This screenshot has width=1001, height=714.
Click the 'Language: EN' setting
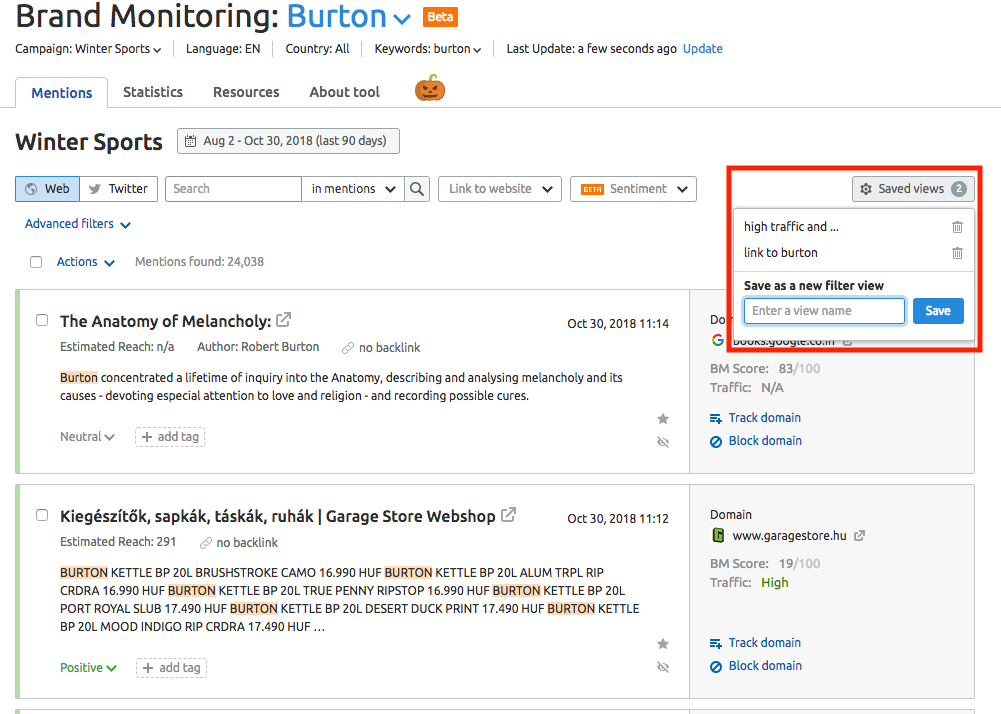coord(223,49)
